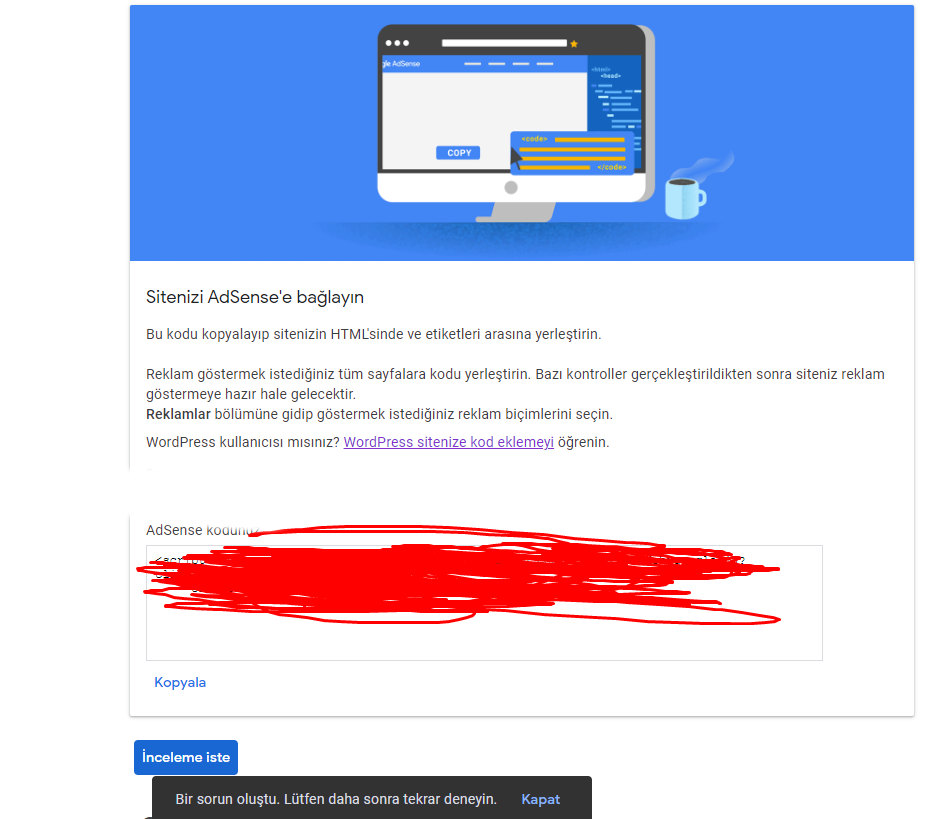Click the İnceleme iste button

(186, 757)
